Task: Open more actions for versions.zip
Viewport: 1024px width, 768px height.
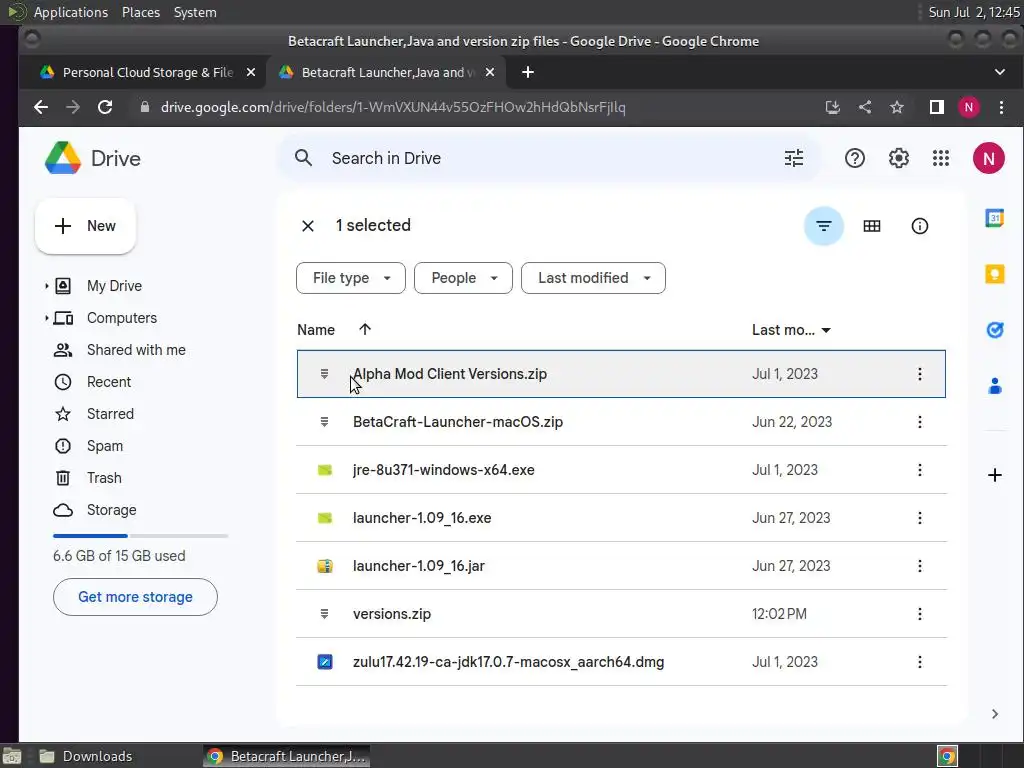Action: [920, 614]
